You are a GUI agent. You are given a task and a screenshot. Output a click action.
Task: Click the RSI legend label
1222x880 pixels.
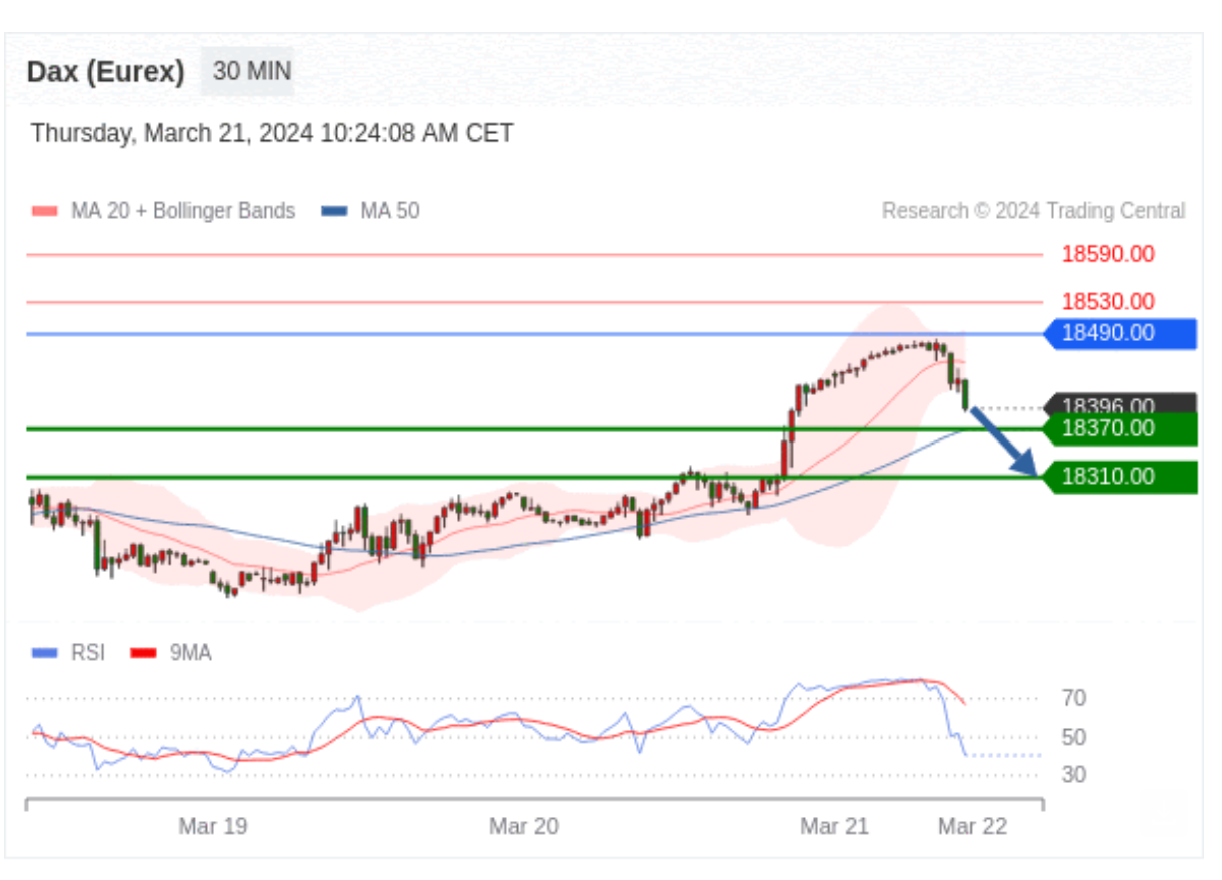coord(88,654)
